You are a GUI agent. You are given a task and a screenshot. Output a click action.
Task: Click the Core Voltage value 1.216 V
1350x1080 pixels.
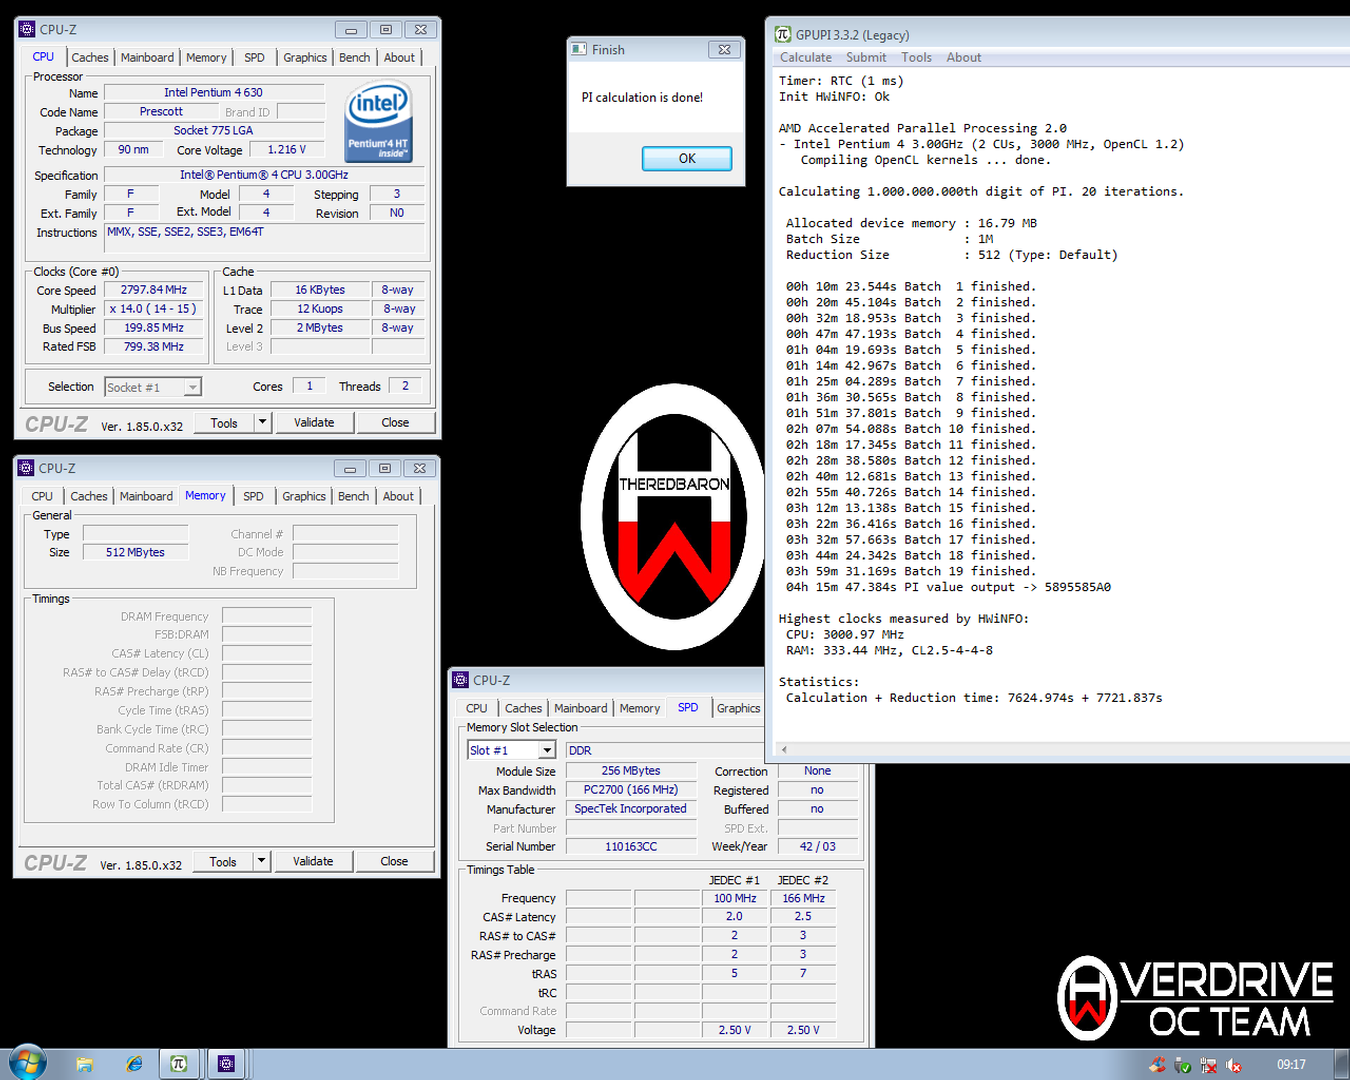[x=288, y=149]
